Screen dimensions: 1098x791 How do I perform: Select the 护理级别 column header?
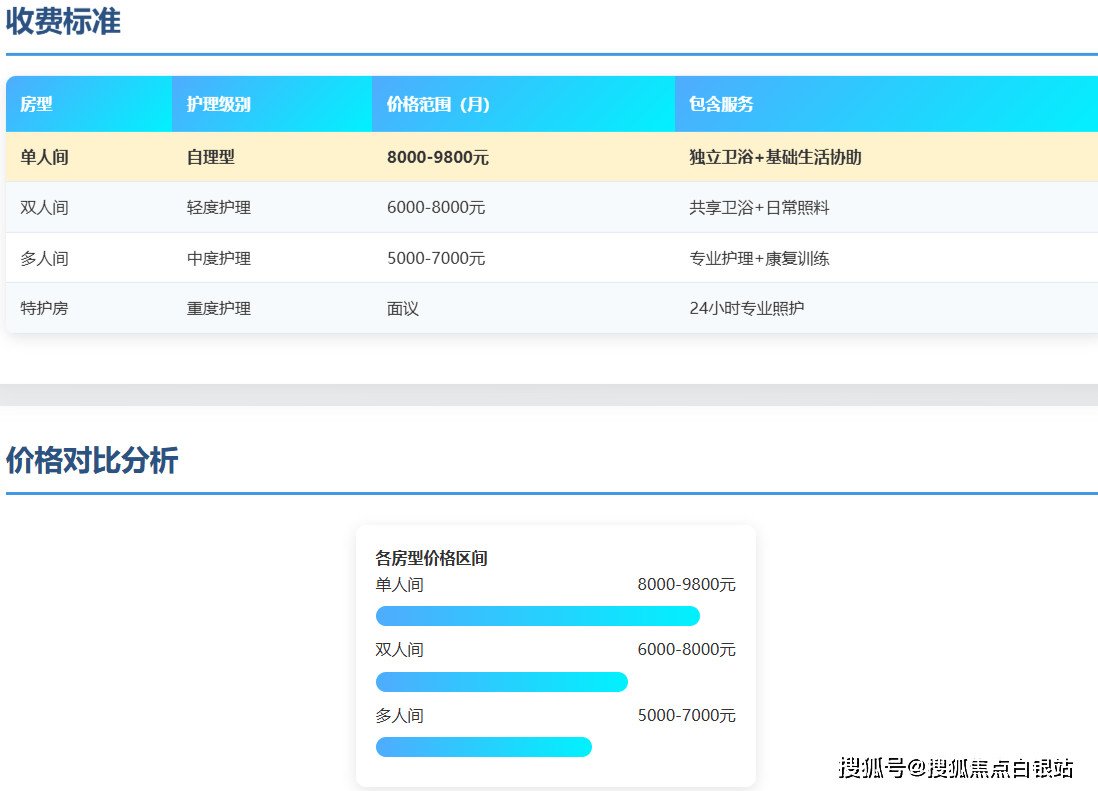[x=218, y=104]
